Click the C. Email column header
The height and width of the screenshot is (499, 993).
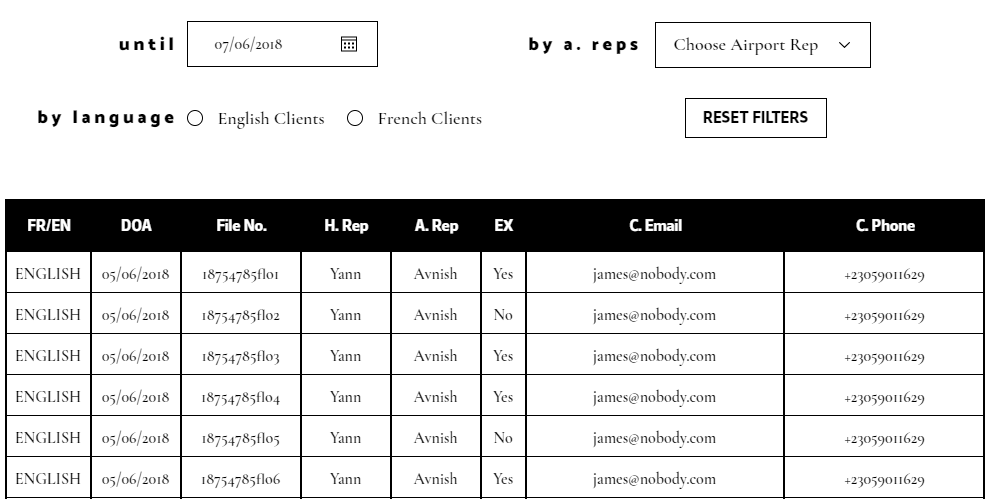click(655, 226)
